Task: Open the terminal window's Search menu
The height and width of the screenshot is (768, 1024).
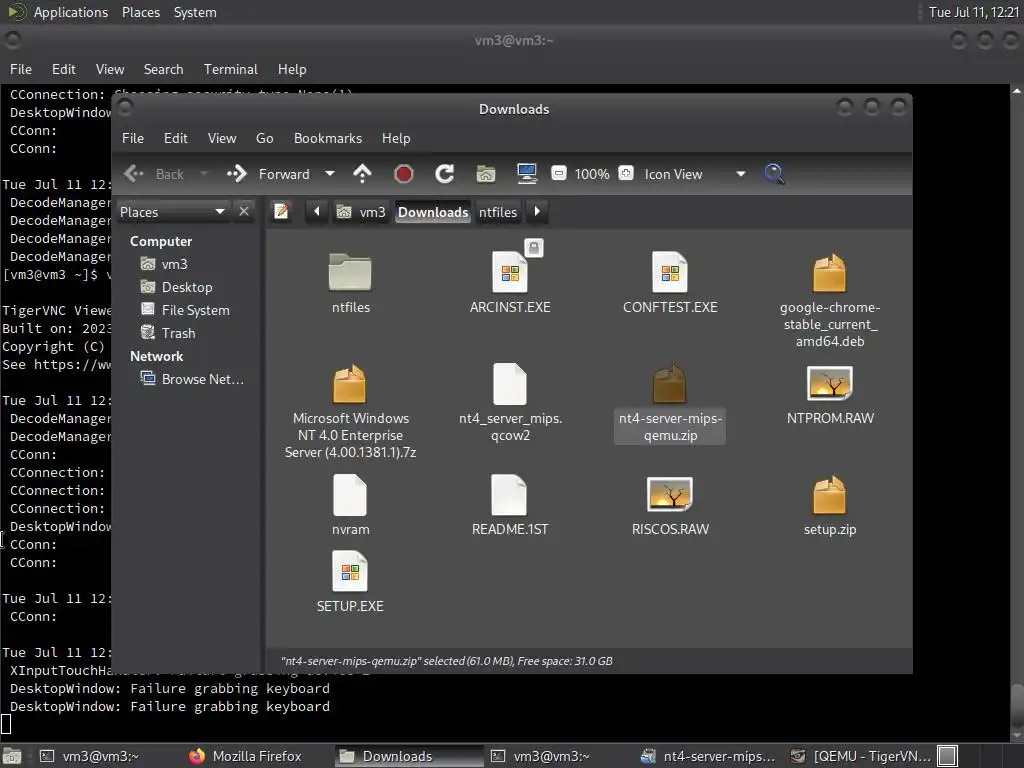Action: tap(163, 69)
